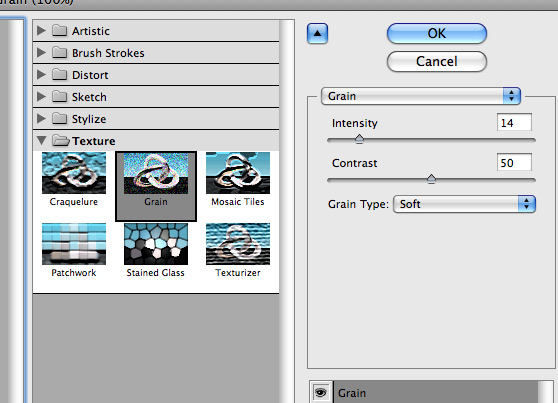Expand the Distort filter category
Screen dimensions: 558x403
41,75
